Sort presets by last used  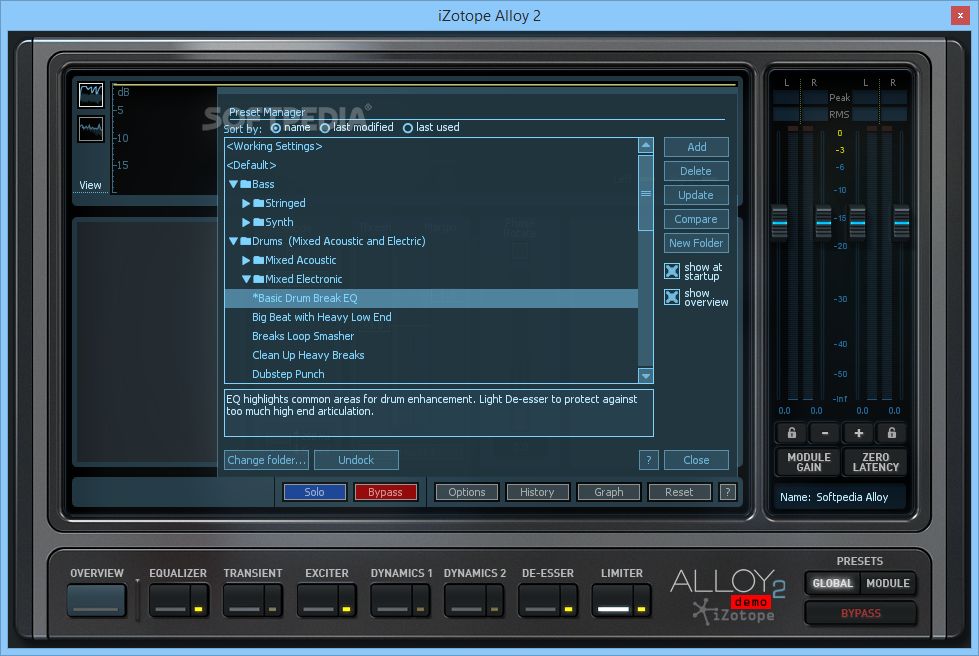coord(408,128)
